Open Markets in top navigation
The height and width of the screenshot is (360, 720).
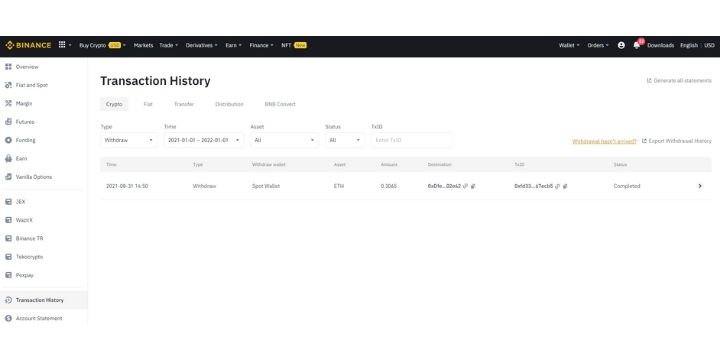[143, 45]
